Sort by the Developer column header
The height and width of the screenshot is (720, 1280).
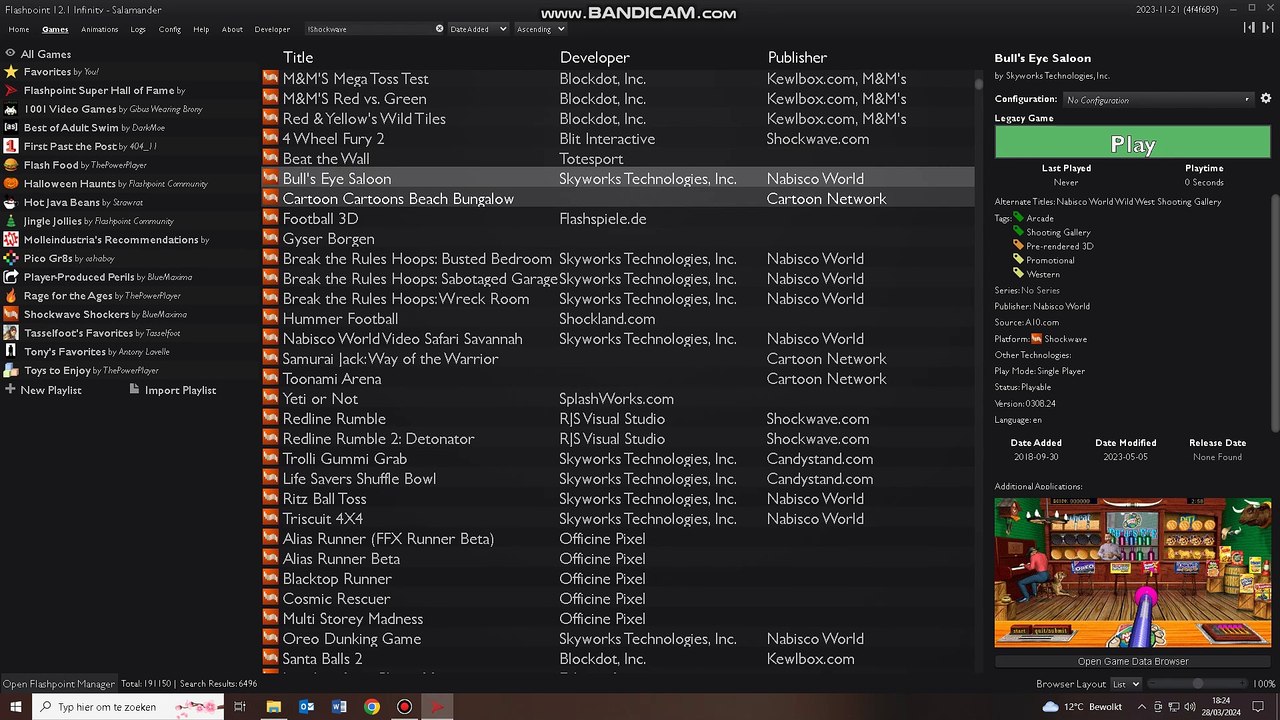pos(595,57)
